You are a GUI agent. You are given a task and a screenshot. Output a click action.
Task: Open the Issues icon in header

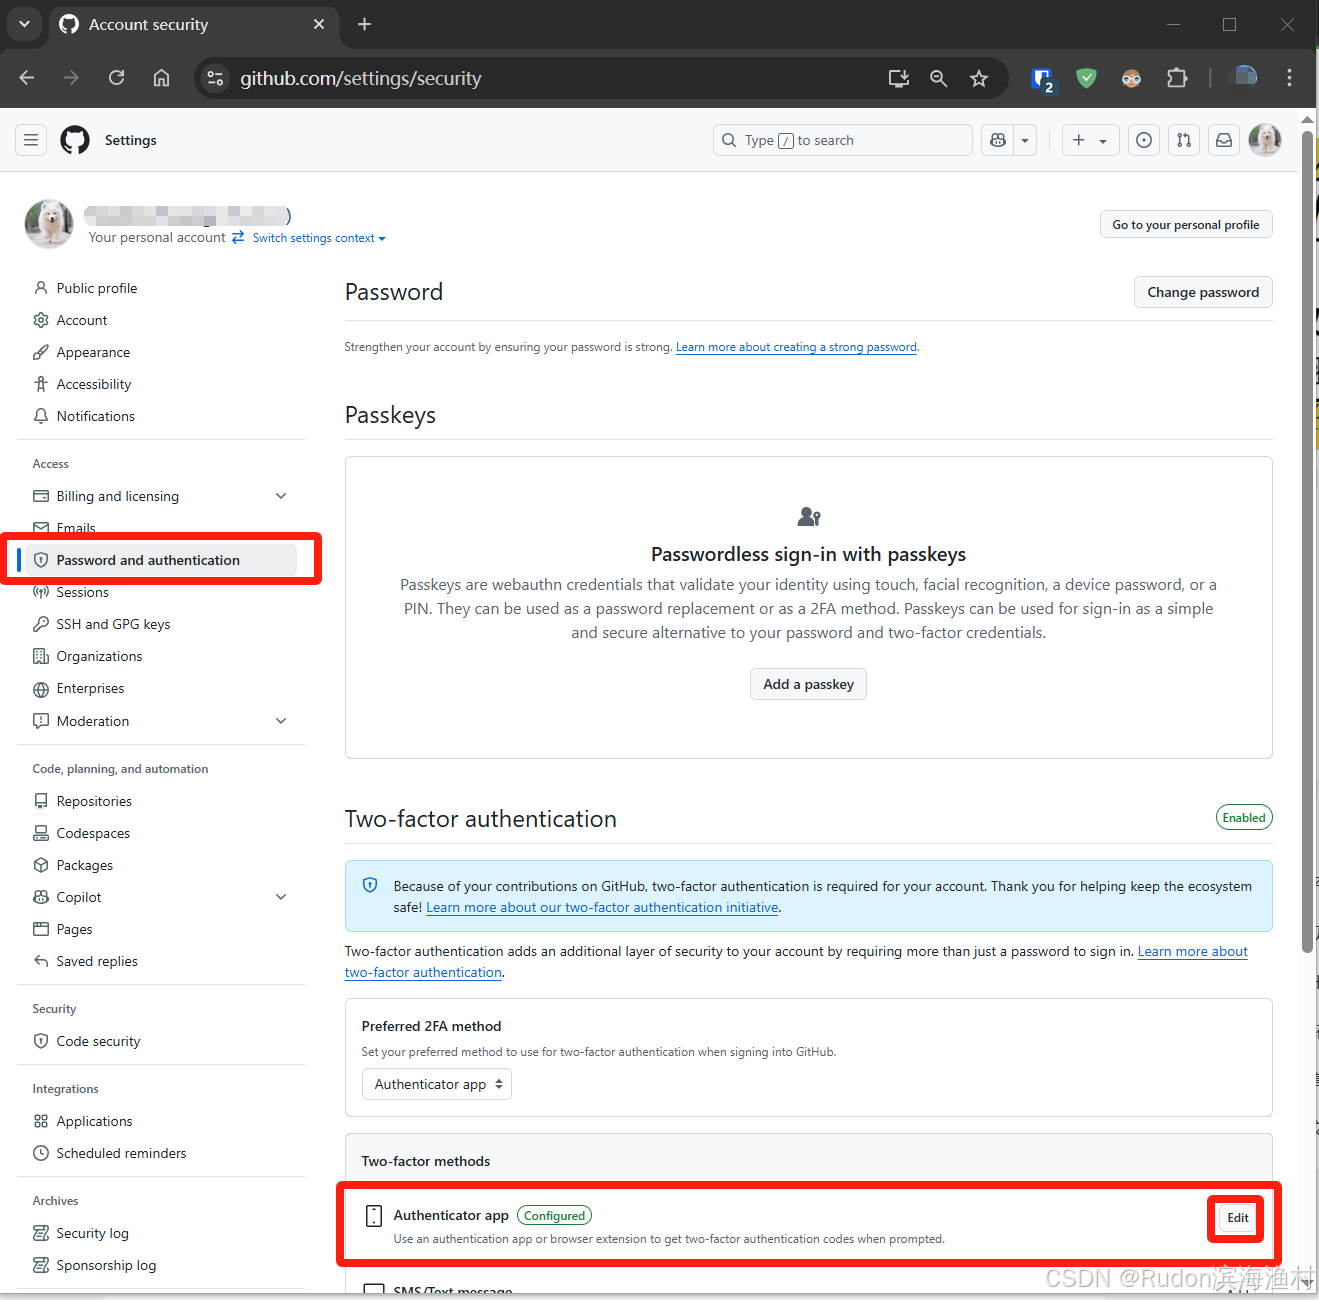click(x=1144, y=140)
